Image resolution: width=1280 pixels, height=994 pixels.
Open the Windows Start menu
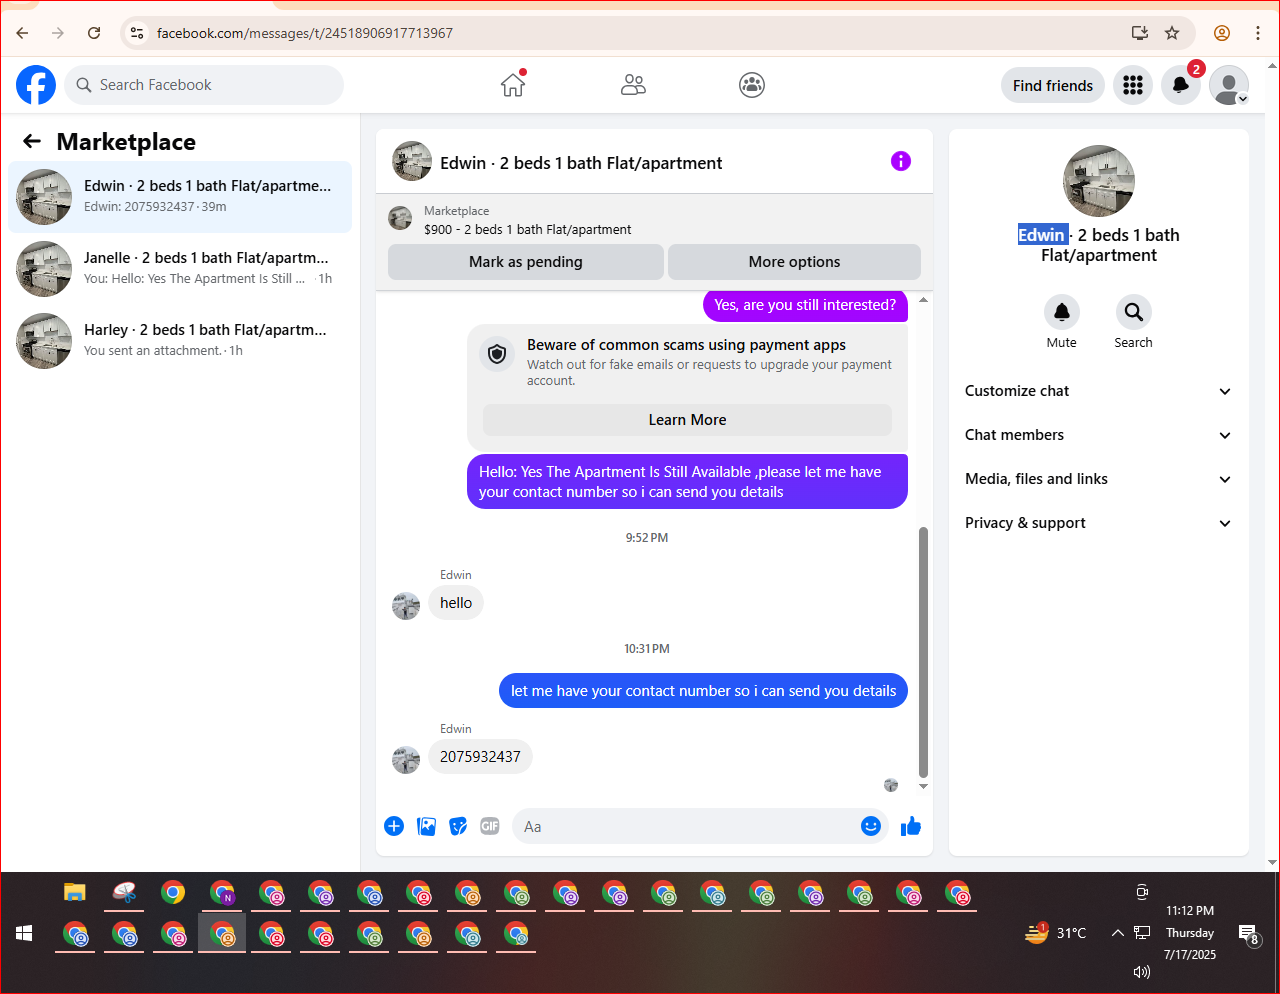(24, 934)
